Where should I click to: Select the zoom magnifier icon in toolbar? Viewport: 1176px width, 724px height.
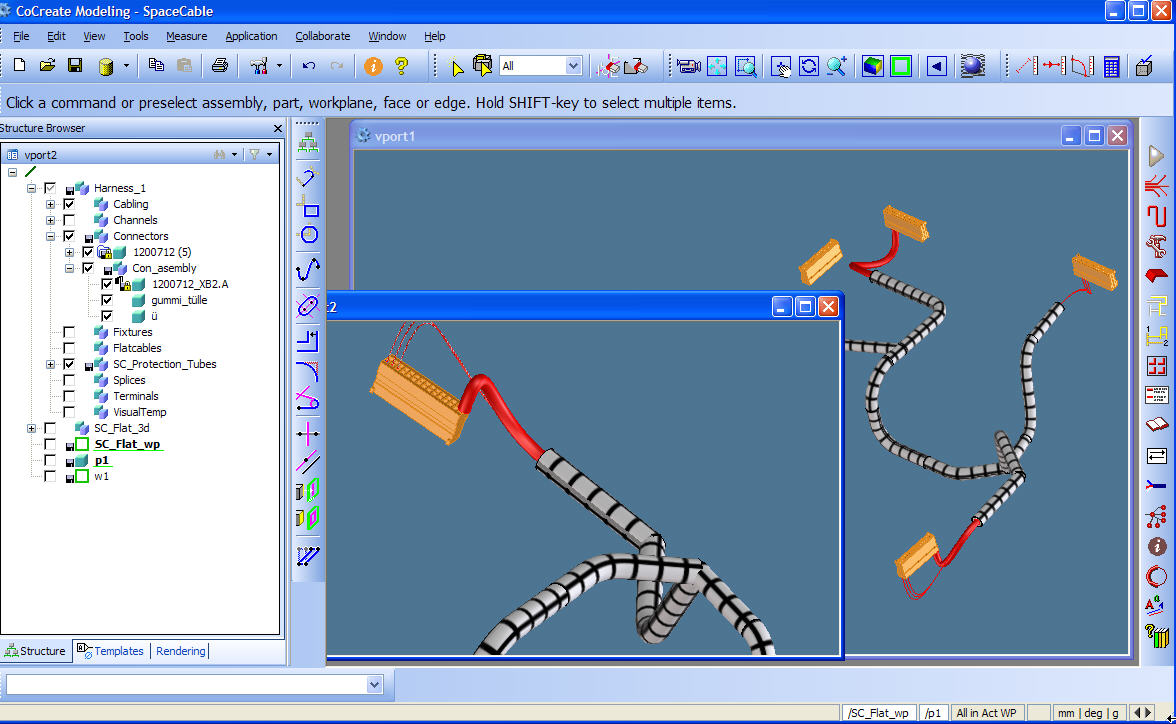tap(836, 66)
